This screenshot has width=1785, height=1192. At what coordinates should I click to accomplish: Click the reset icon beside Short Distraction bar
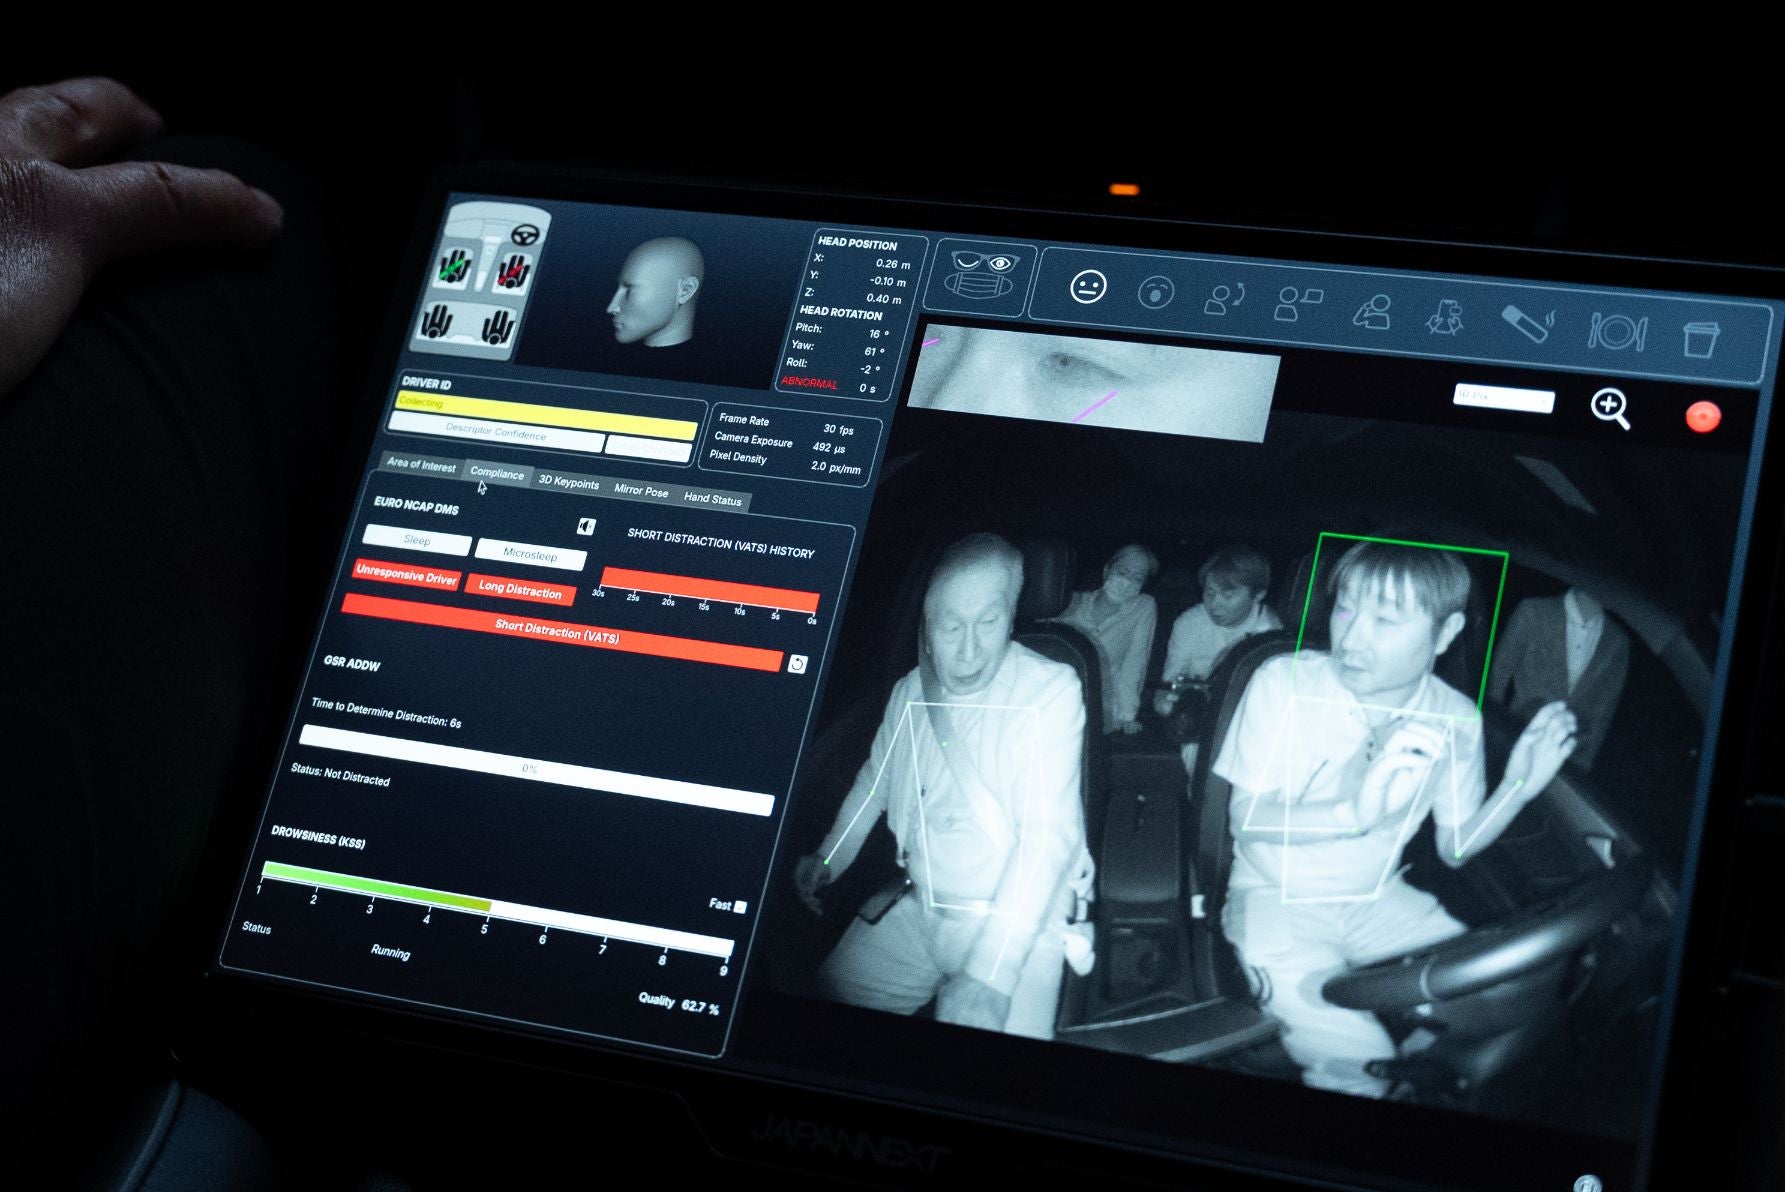point(797,664)
